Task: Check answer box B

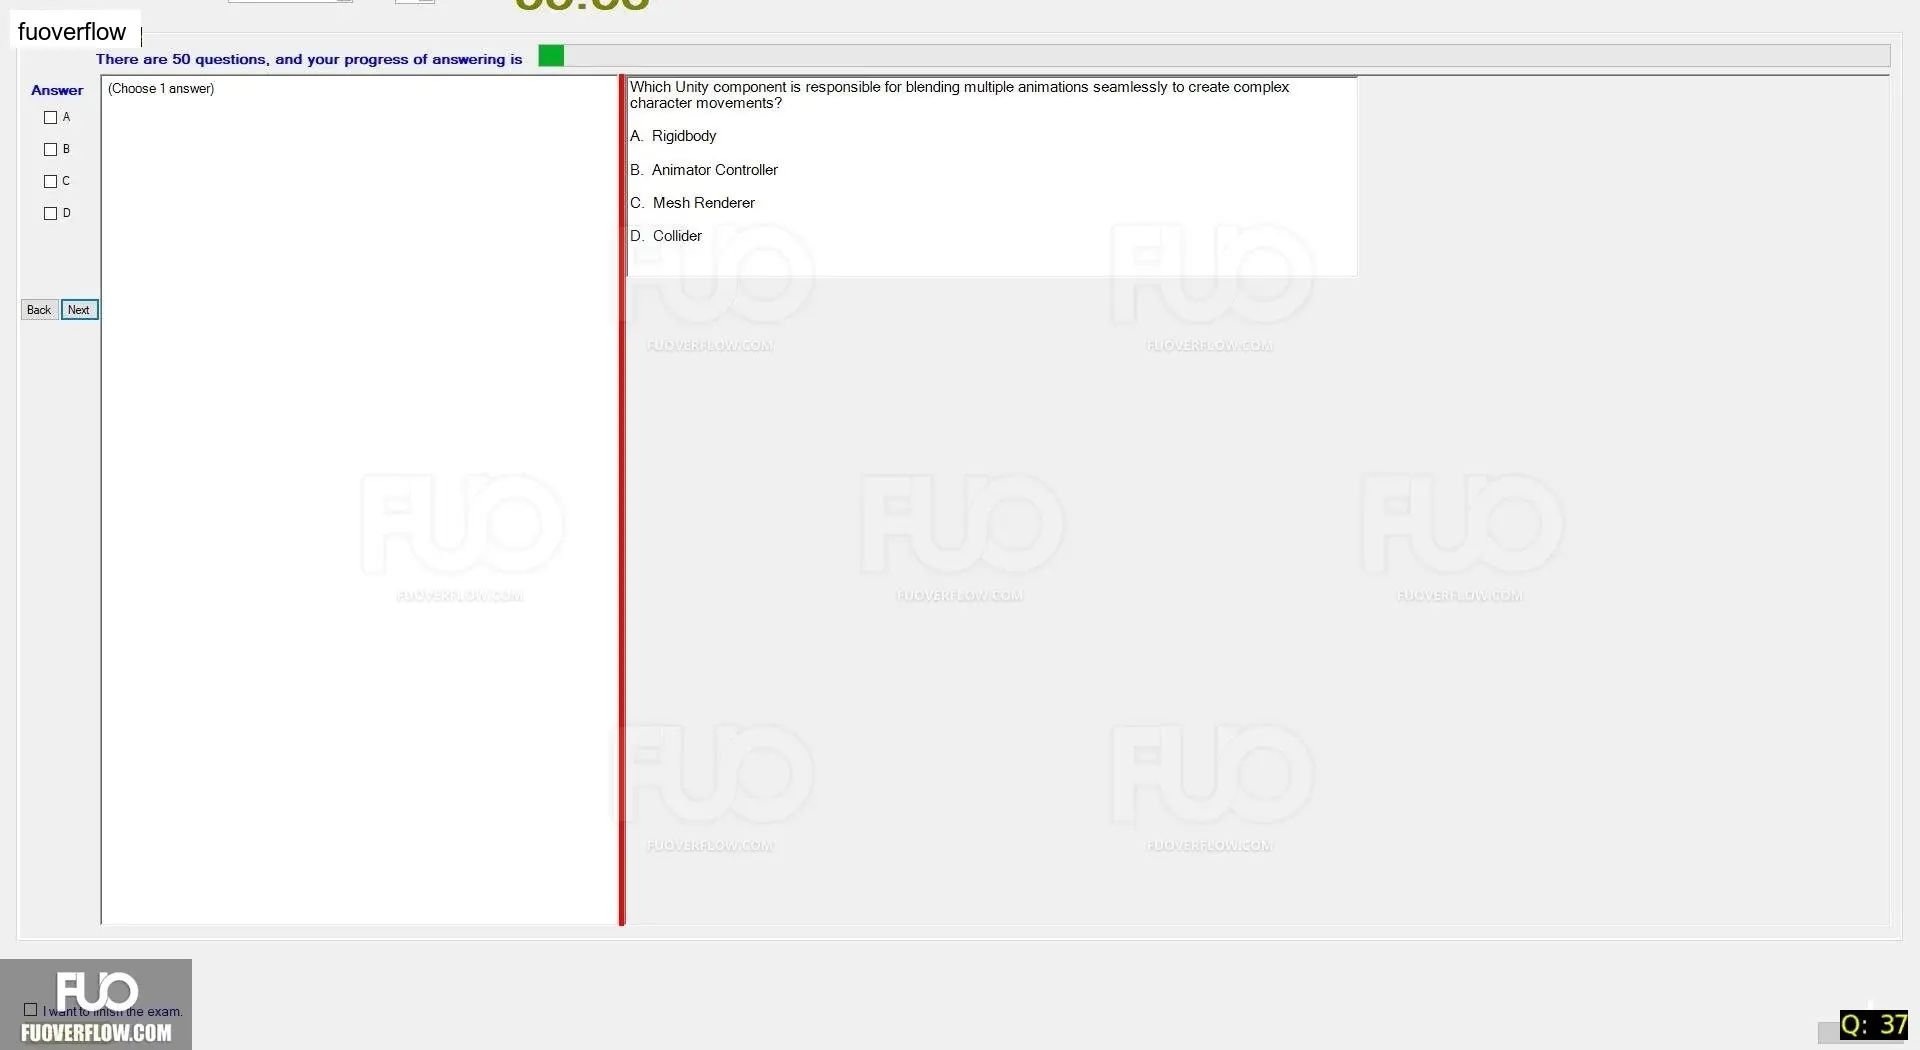Action: point(50,150)
